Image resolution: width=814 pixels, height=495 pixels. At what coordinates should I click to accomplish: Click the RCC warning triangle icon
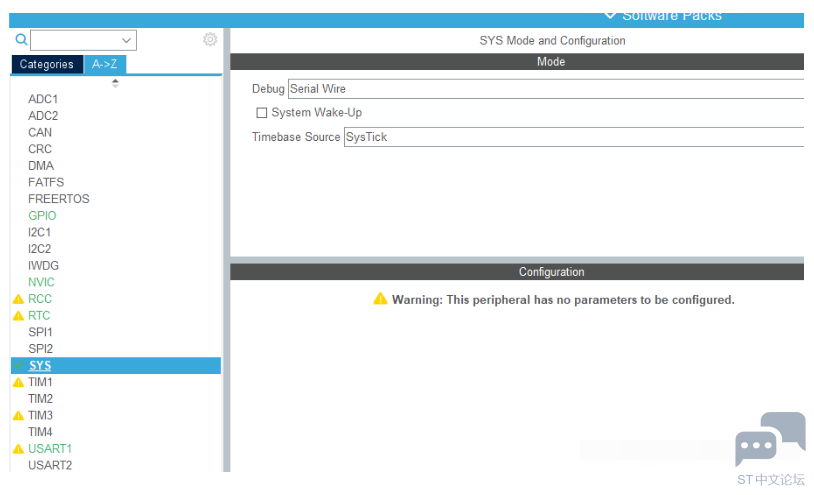(x=18, y=299)
